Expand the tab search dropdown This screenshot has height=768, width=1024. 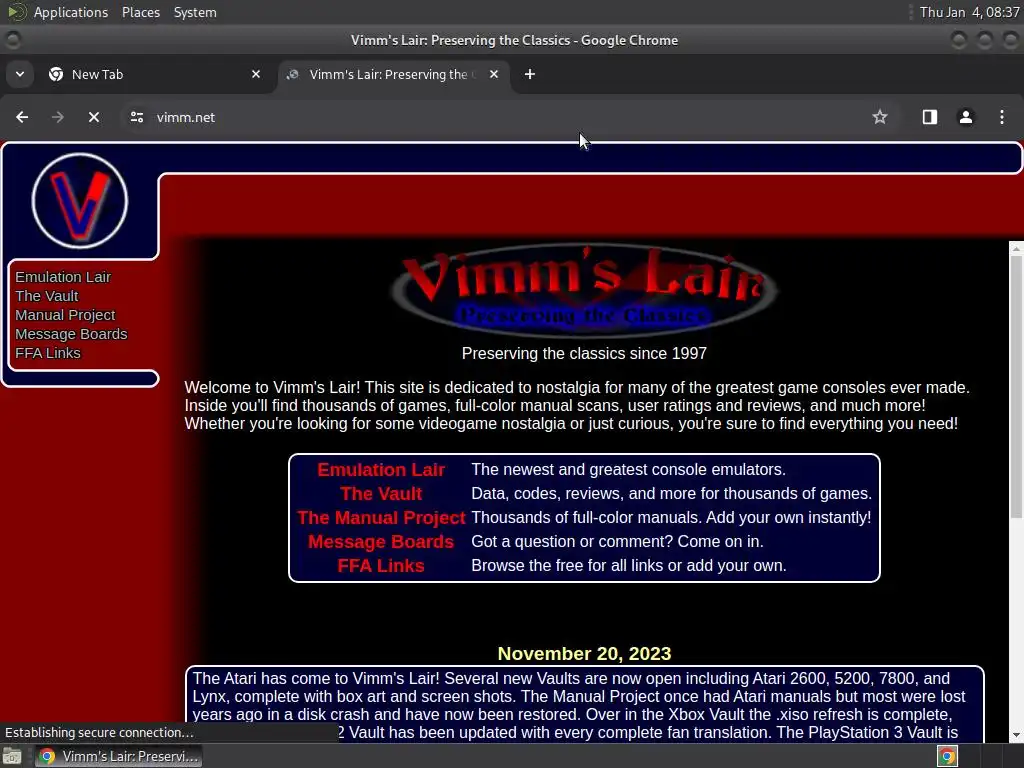(x=20, y=74)
